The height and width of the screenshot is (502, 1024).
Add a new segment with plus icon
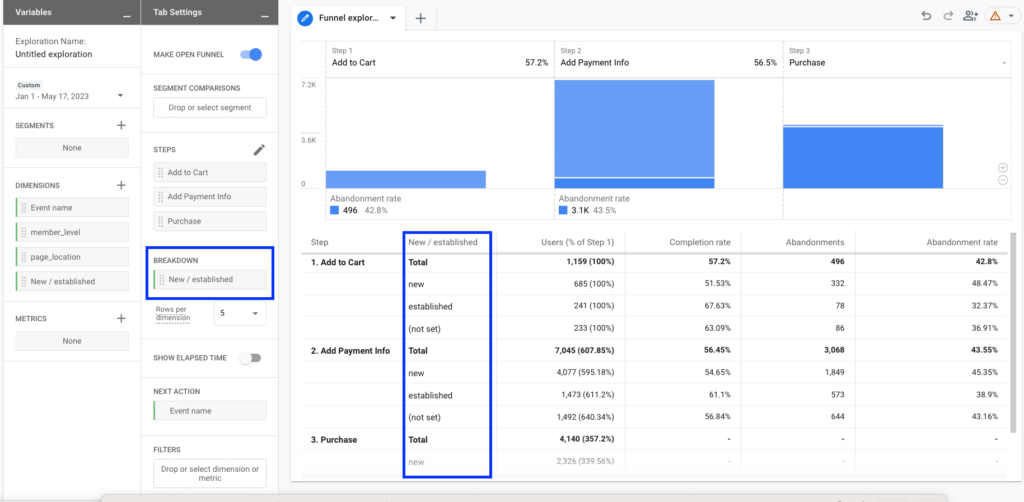pyautogui.click(x=121, y=125)
